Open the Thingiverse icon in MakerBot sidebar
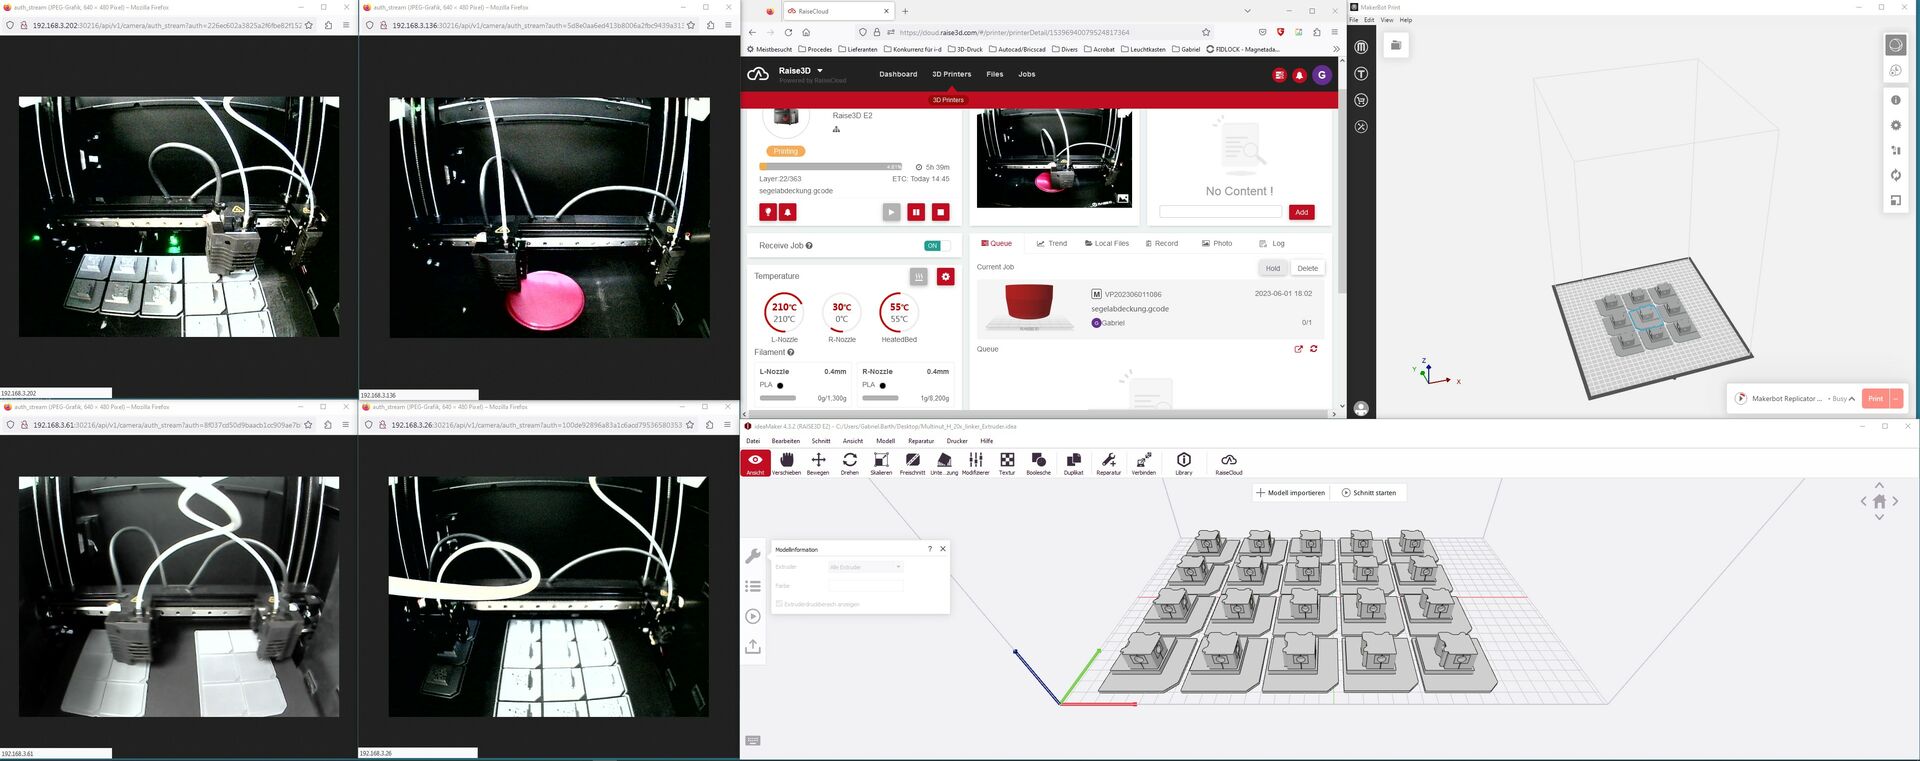Image resolution: width=1920 pixels, height=761 pixels. point(1361,74)
